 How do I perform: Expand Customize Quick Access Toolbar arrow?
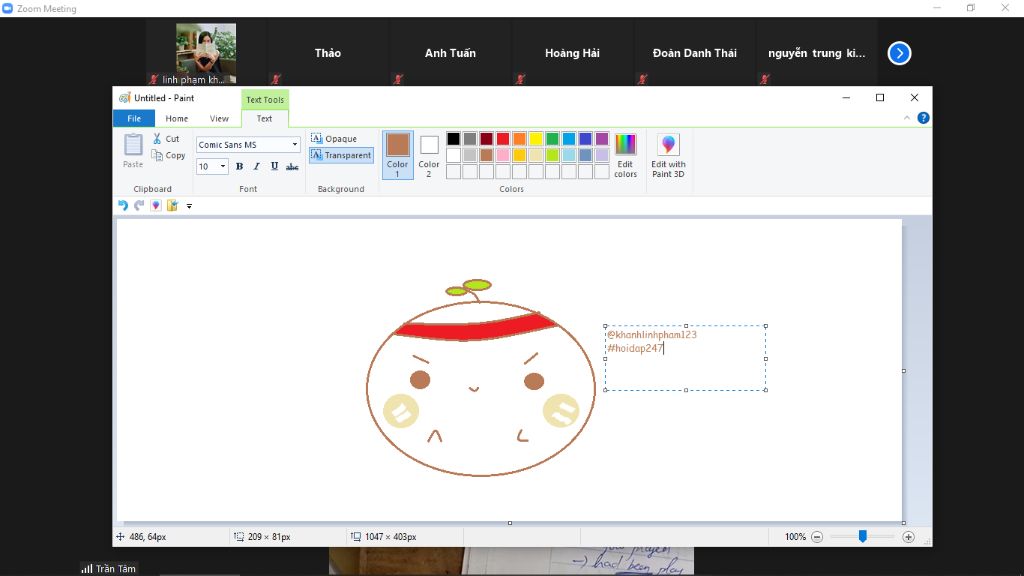click(x=189, y=206)
